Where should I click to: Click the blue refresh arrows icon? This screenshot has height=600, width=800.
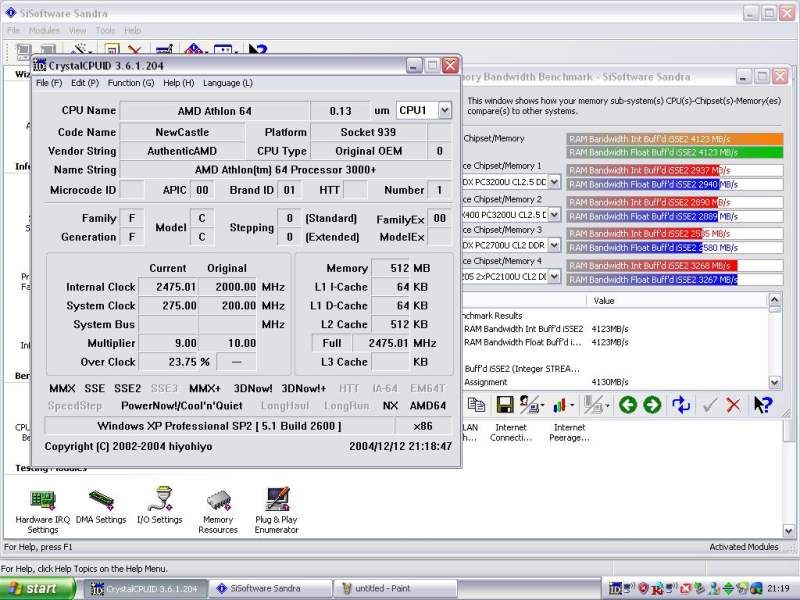pyautogui.click(x=681, y=404)
